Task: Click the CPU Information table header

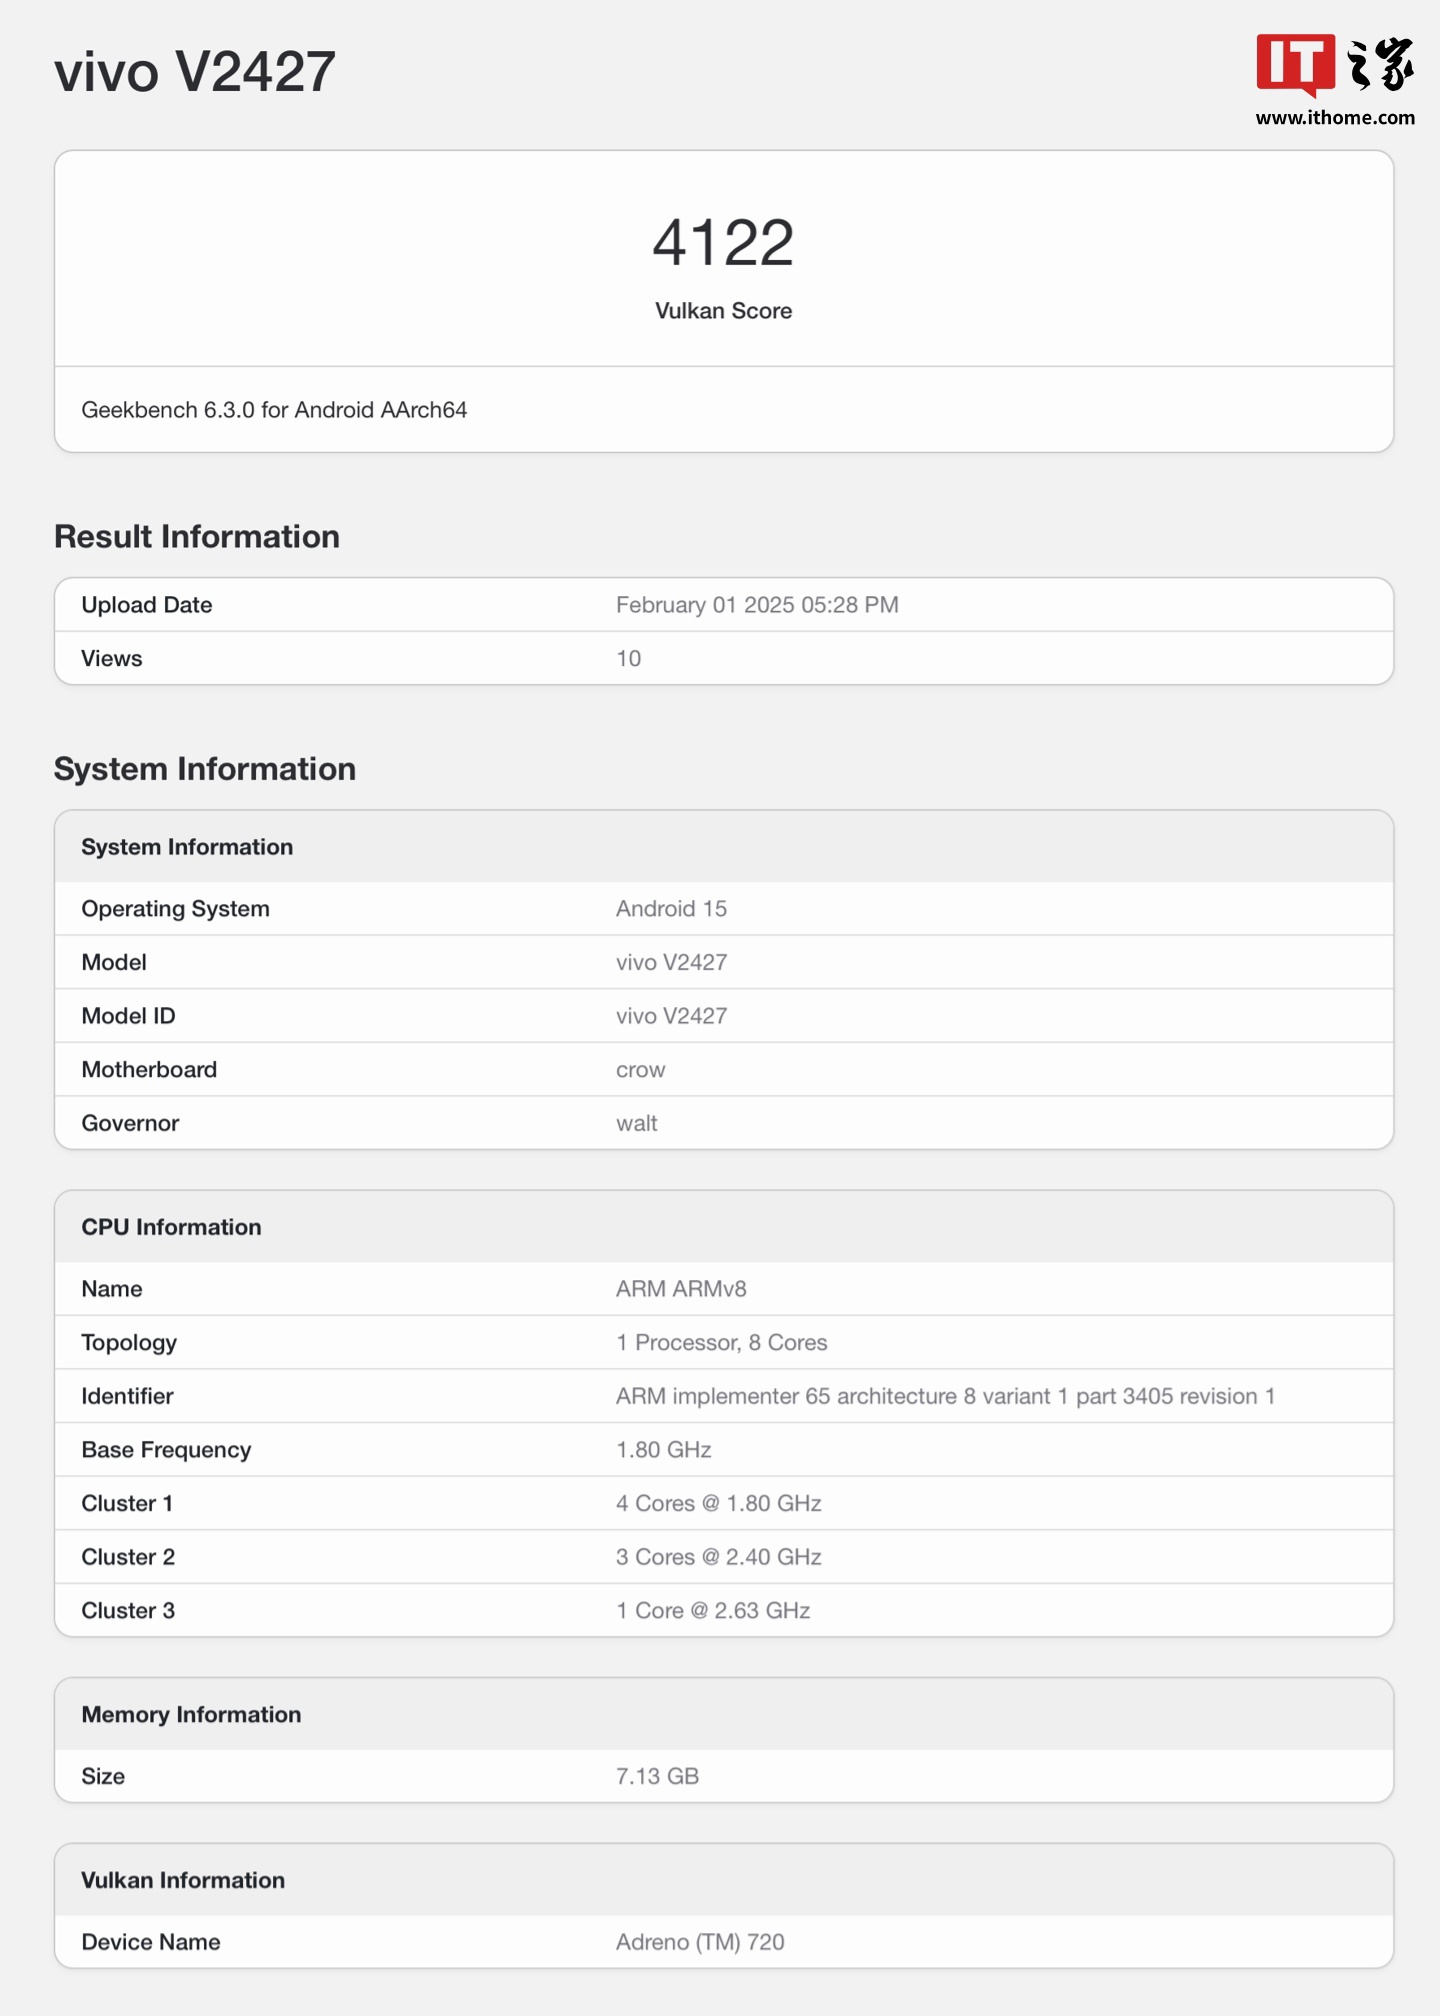Action: (x=171, y=1227)
